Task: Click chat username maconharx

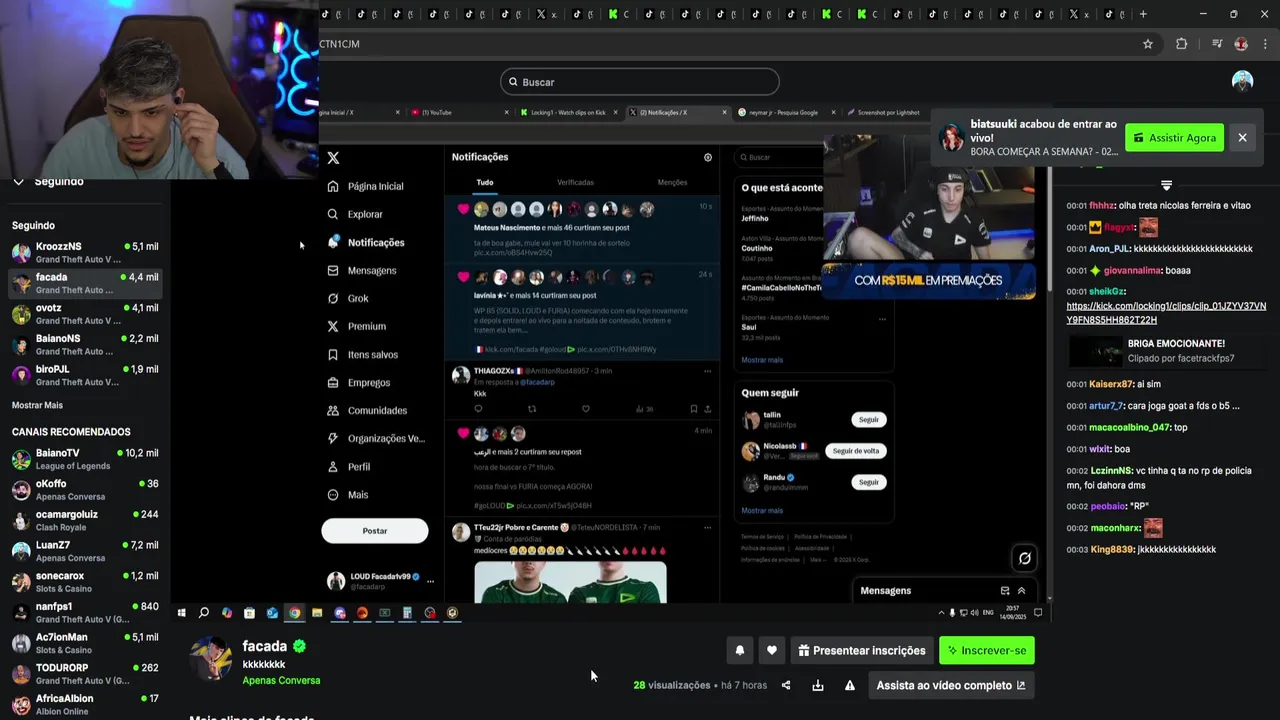Action: (x=1115, y=528)
